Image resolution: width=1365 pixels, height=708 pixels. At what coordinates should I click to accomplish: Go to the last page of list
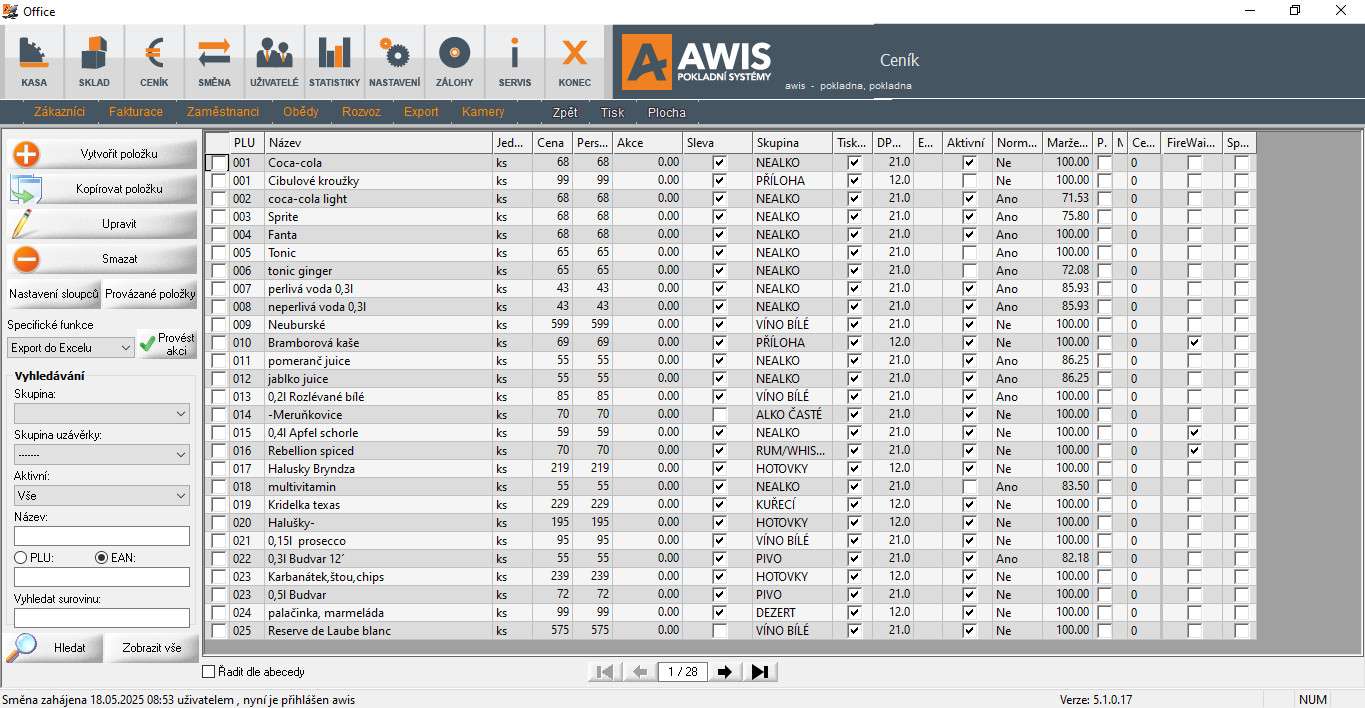760,672
